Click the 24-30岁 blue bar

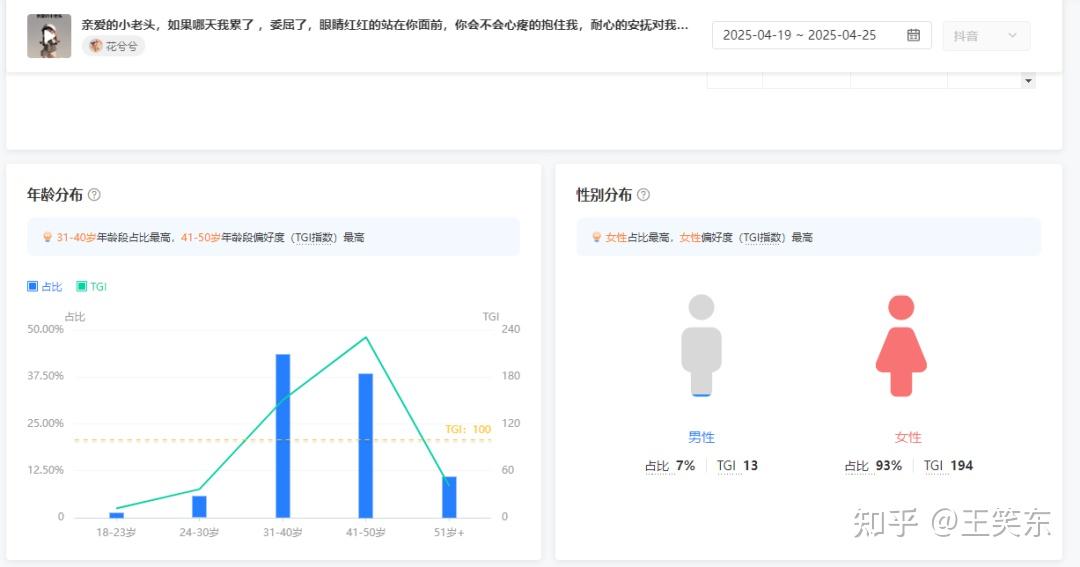199,506
